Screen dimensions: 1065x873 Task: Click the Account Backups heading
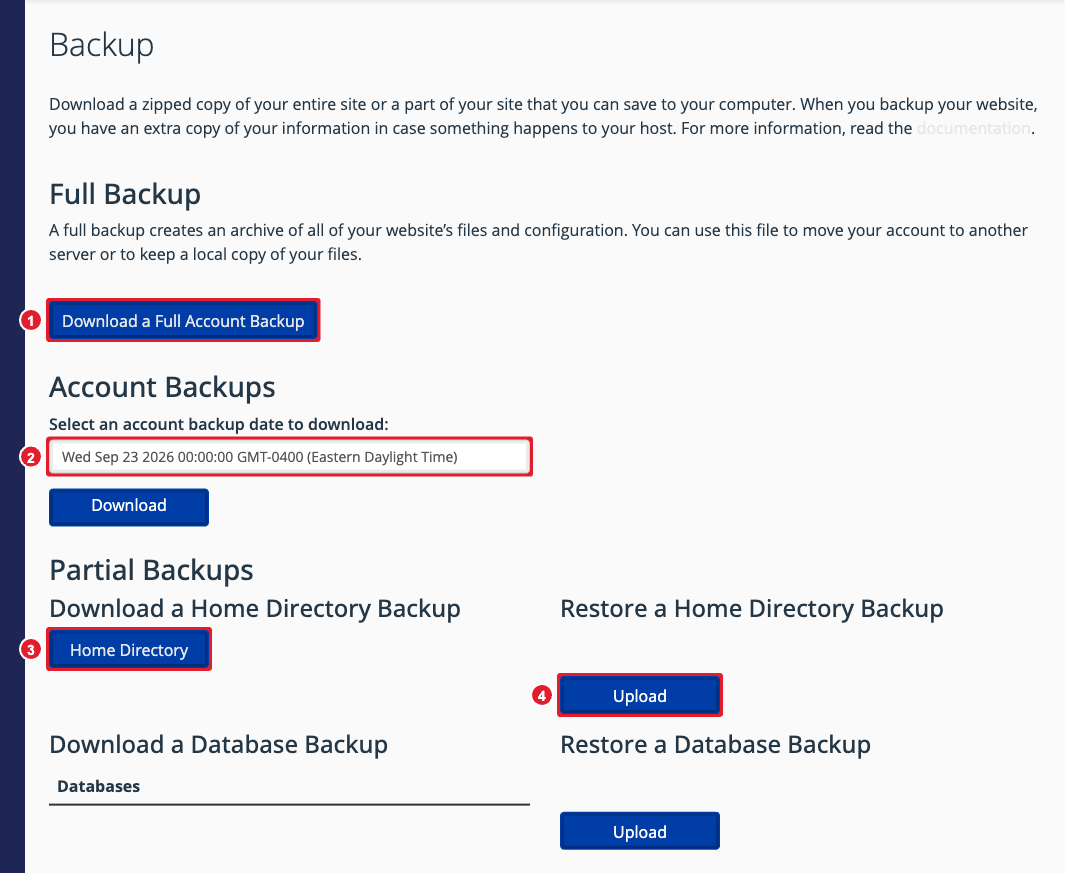point(162,387)
